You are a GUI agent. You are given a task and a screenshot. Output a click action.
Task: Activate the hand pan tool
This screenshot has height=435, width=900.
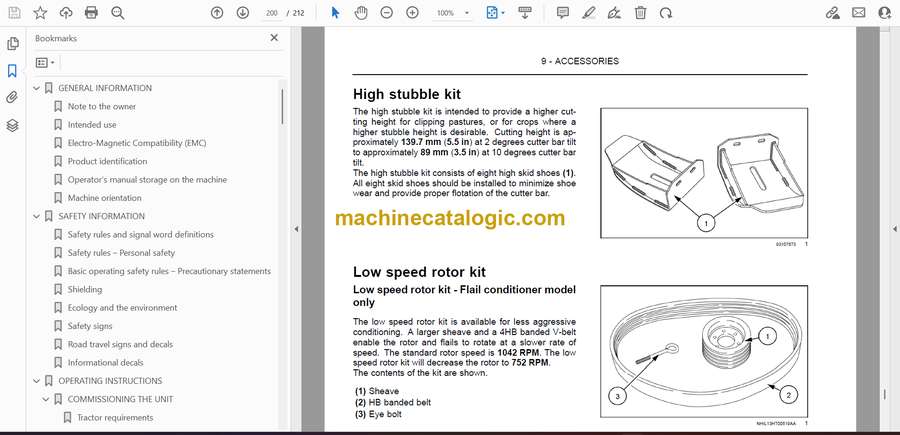pos(360,13)
